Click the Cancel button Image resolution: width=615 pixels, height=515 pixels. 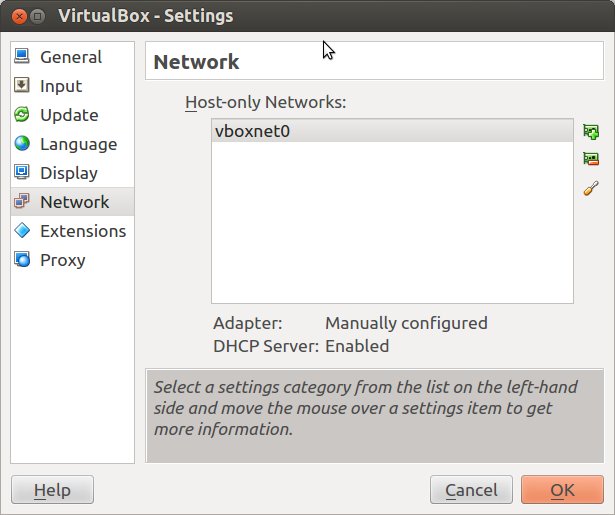(x=471, y=490)
